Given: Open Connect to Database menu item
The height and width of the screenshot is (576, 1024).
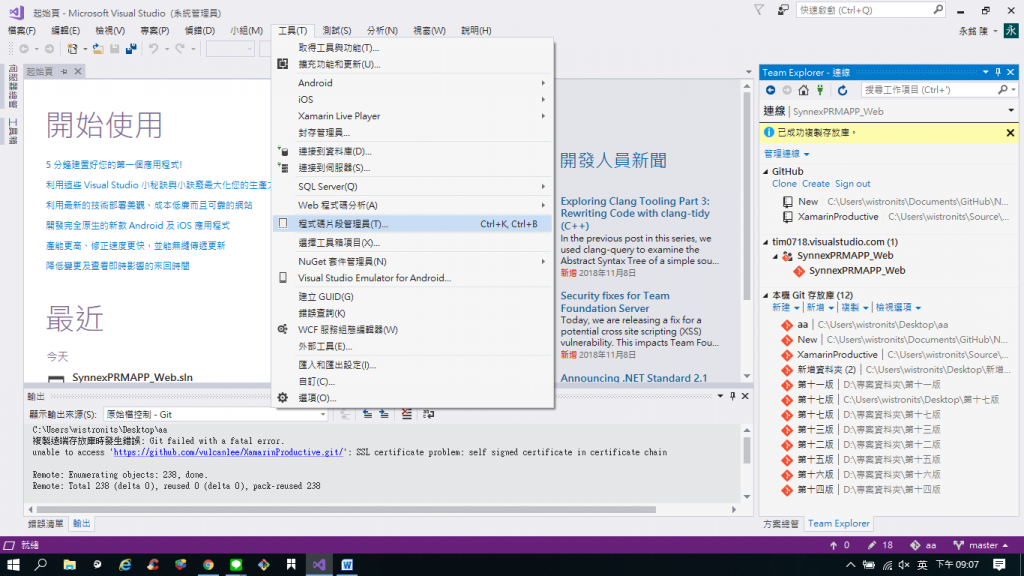Looking at the screenshot, I should tap(413, 152).
